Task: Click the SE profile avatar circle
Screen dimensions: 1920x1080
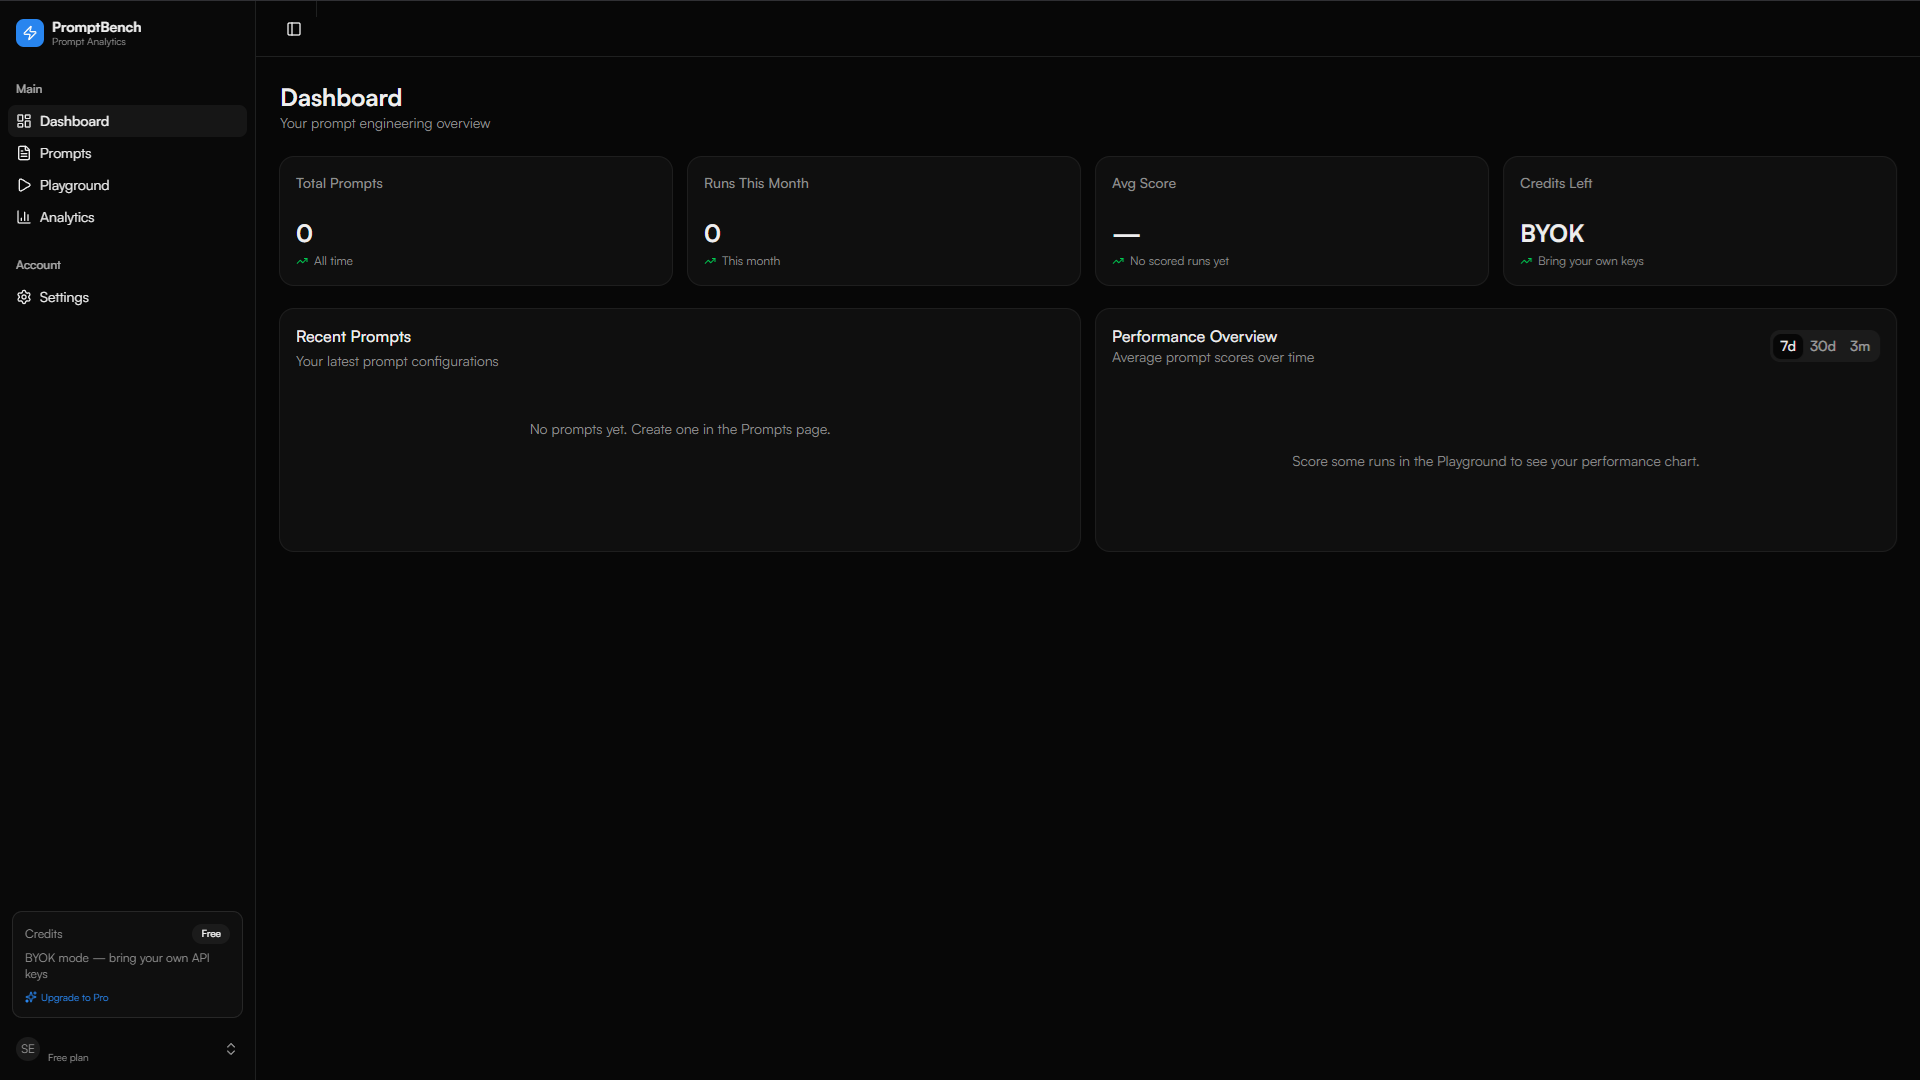Action: click(27, 1049)
